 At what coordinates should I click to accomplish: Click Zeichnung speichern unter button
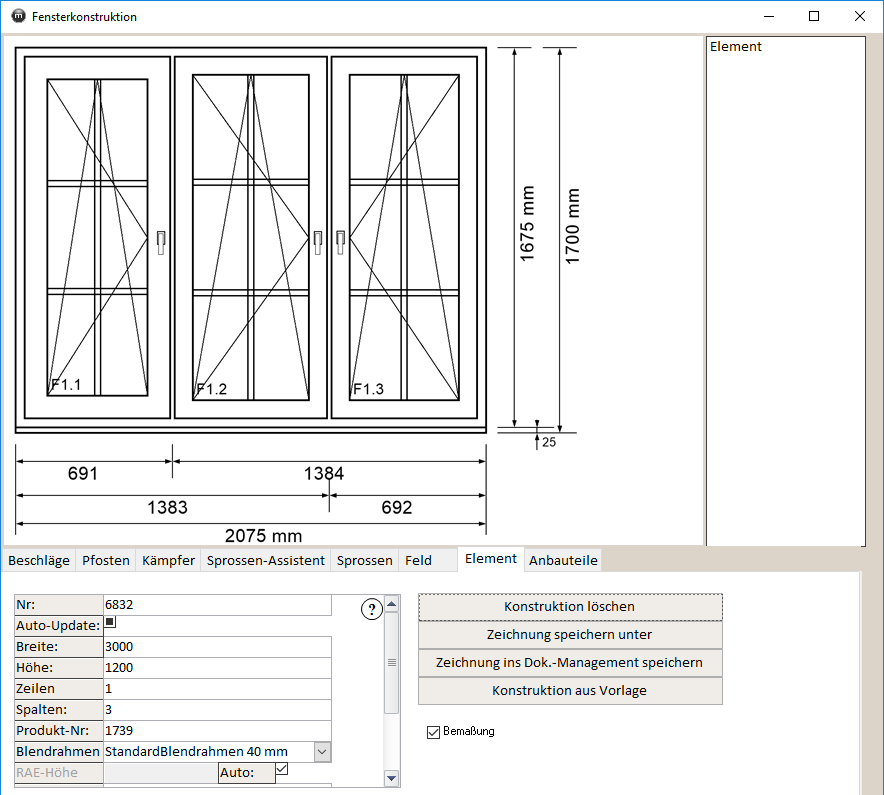click(569, 634)
